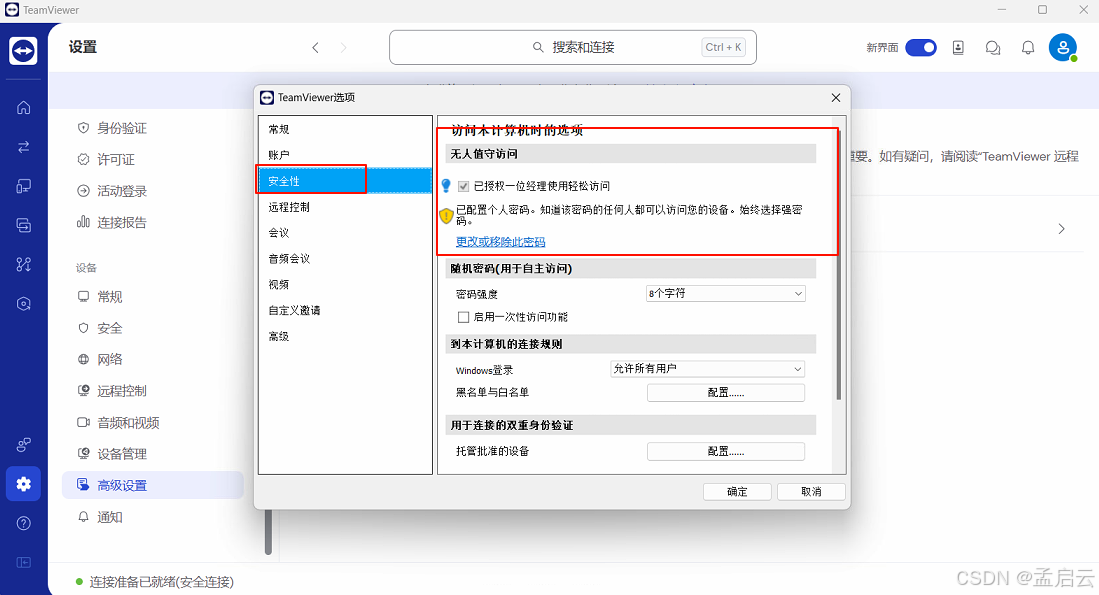Uncheck 已授权一位经理使用轻松访问 checkbox
The width and height of the screenshot is (1099, 595).
pyautogui.click(x=463, y=186)
